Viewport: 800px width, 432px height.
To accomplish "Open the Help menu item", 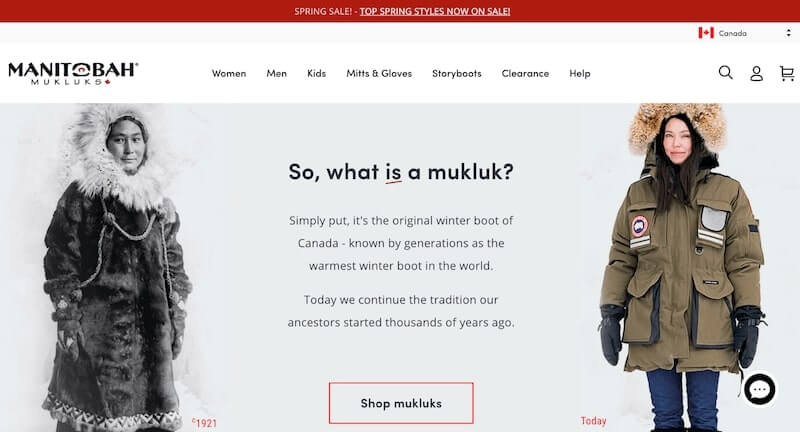I will [x=580, y=73].
